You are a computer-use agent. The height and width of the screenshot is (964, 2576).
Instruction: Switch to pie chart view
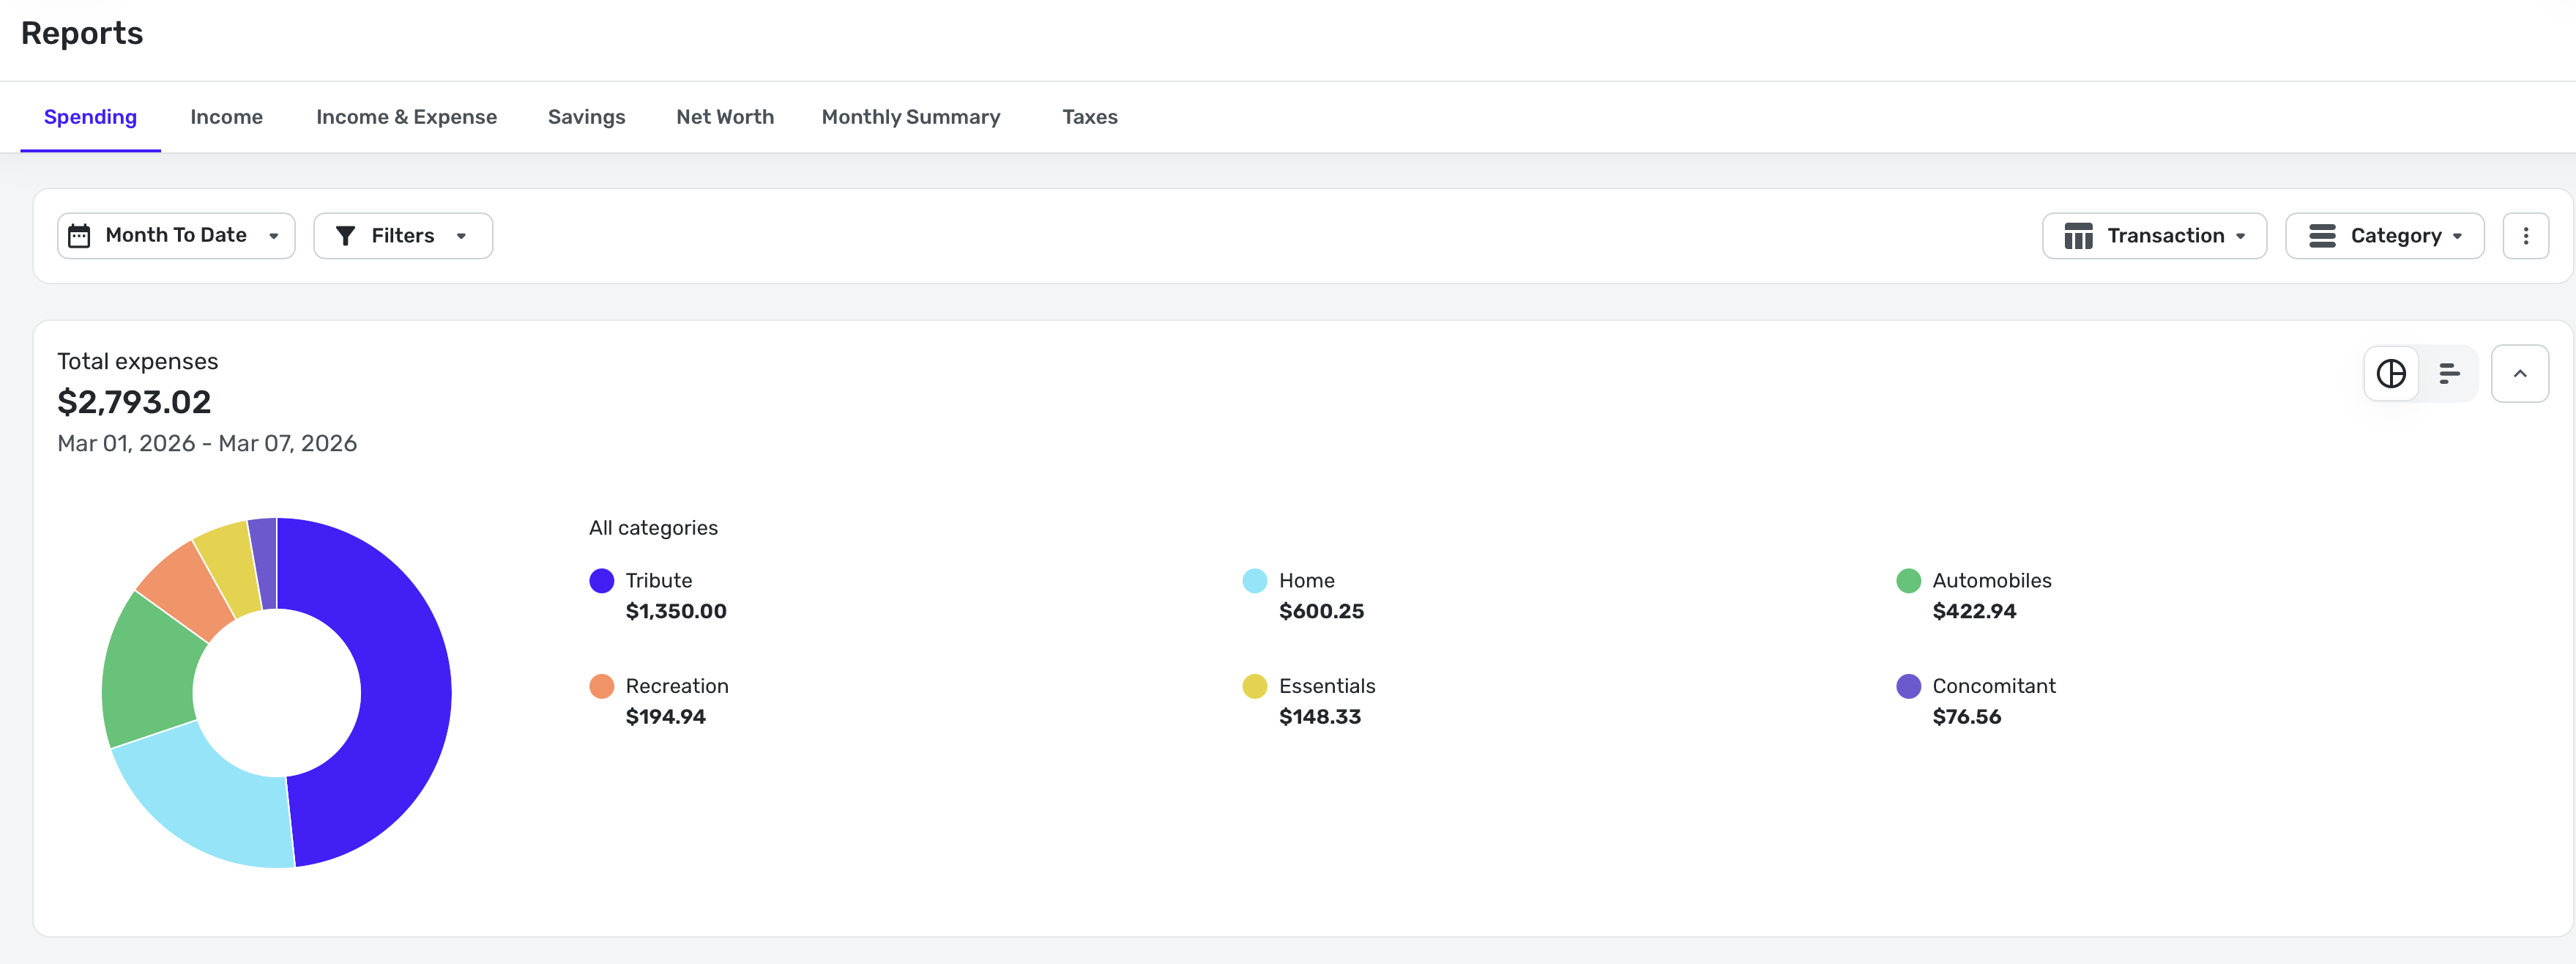(x=2391, y=373)
